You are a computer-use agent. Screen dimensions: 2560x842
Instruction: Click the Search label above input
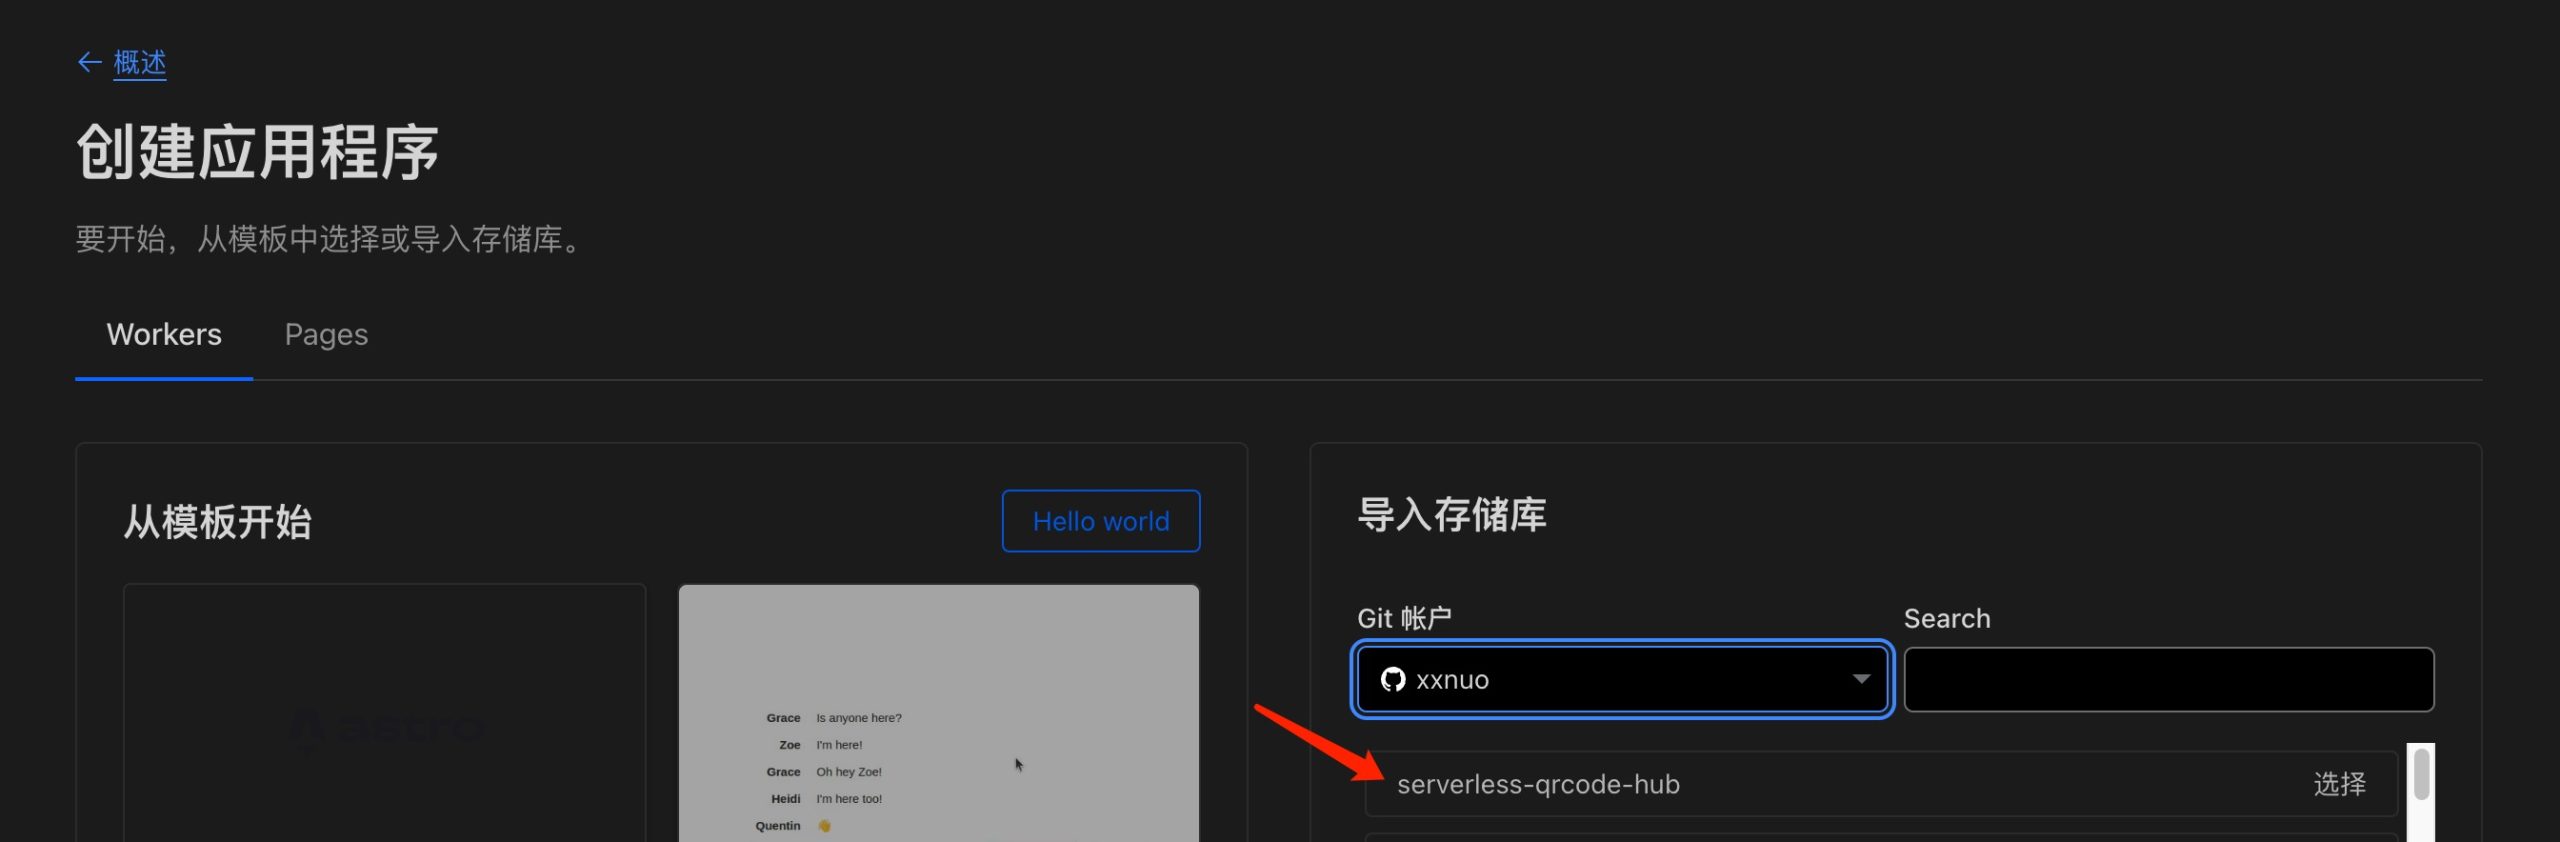click(x=1947, y=618)
